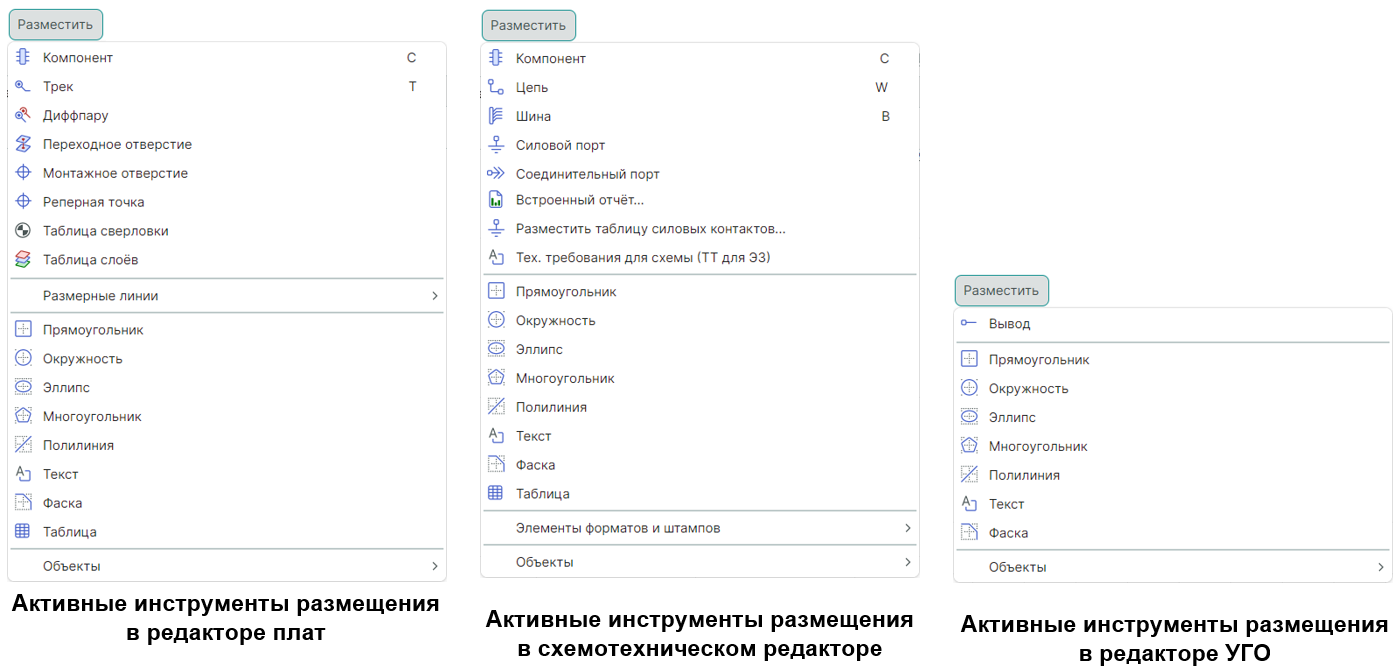Click the Соединительный порт icon
The height and width of the screenshot is (671, 1399).
tap(496, 174)
